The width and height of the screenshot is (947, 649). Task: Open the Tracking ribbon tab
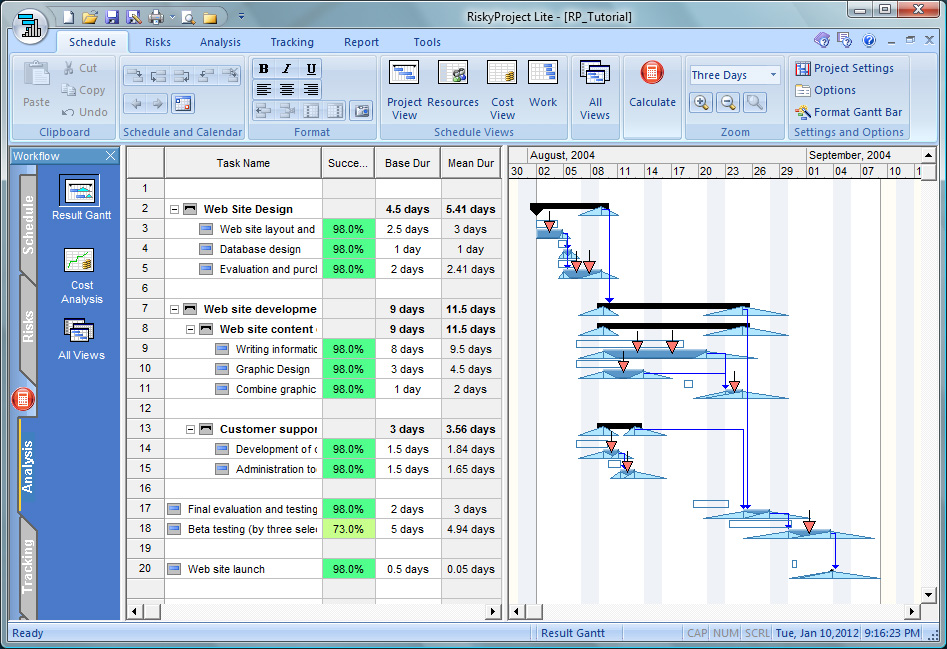(292, 42)
